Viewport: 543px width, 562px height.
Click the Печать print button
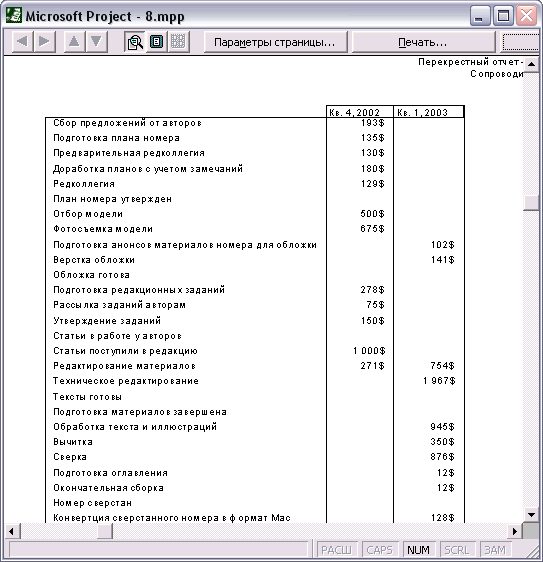click(423, 42)
